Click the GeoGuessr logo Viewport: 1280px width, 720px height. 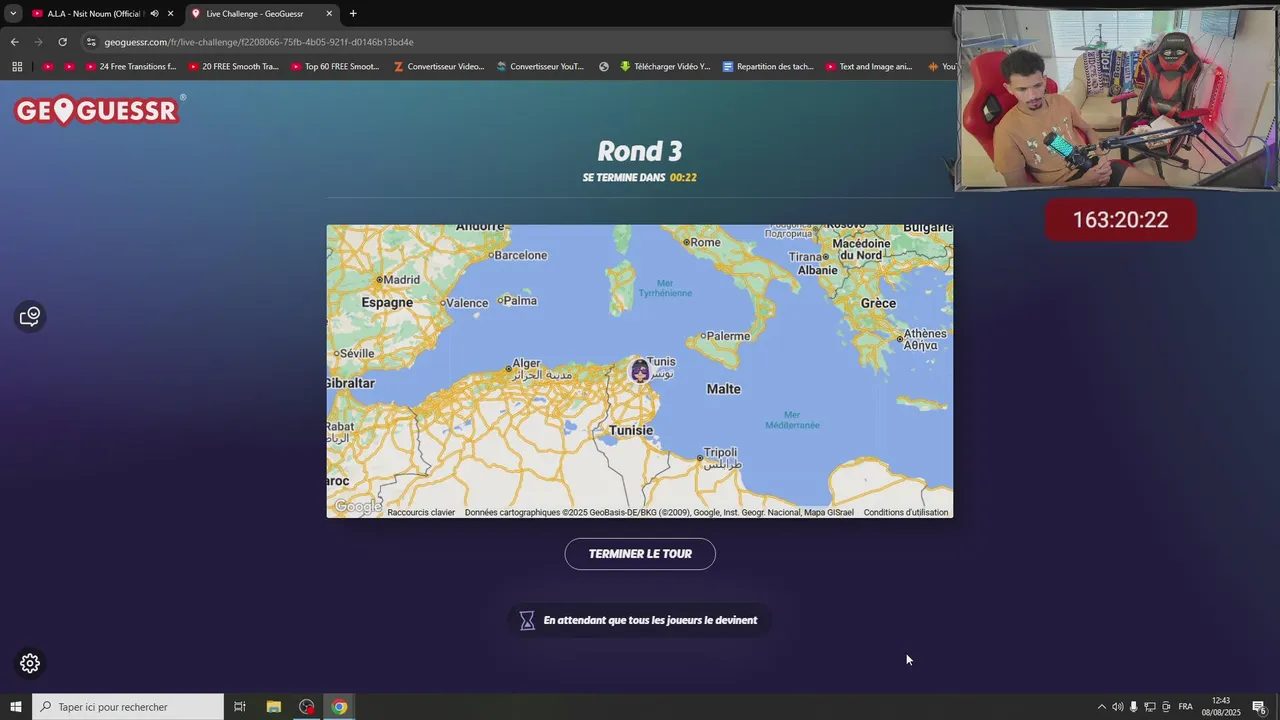pyautogui.click(x=99, y=110)
